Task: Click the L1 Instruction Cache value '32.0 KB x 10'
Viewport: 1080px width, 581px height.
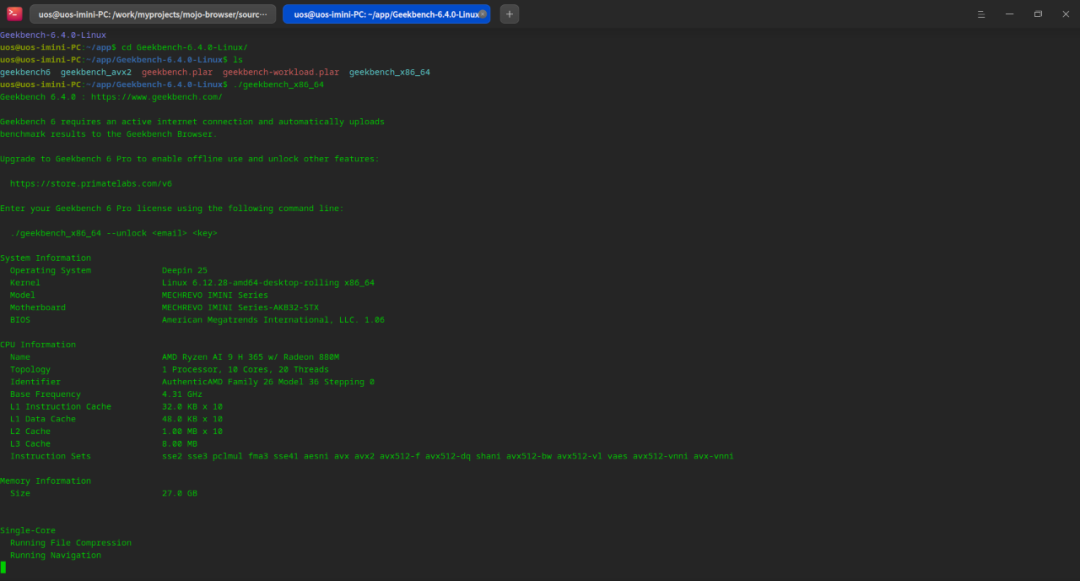Action: [192, 407]
